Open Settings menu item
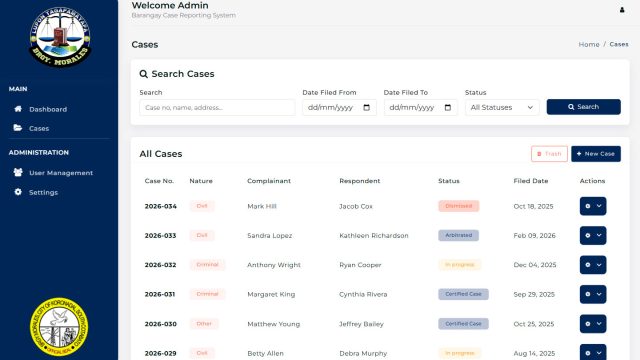 point(43,192)
